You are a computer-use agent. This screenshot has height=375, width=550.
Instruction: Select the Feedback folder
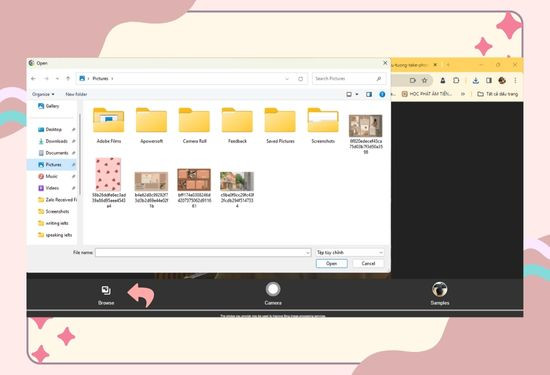[237, 125]
